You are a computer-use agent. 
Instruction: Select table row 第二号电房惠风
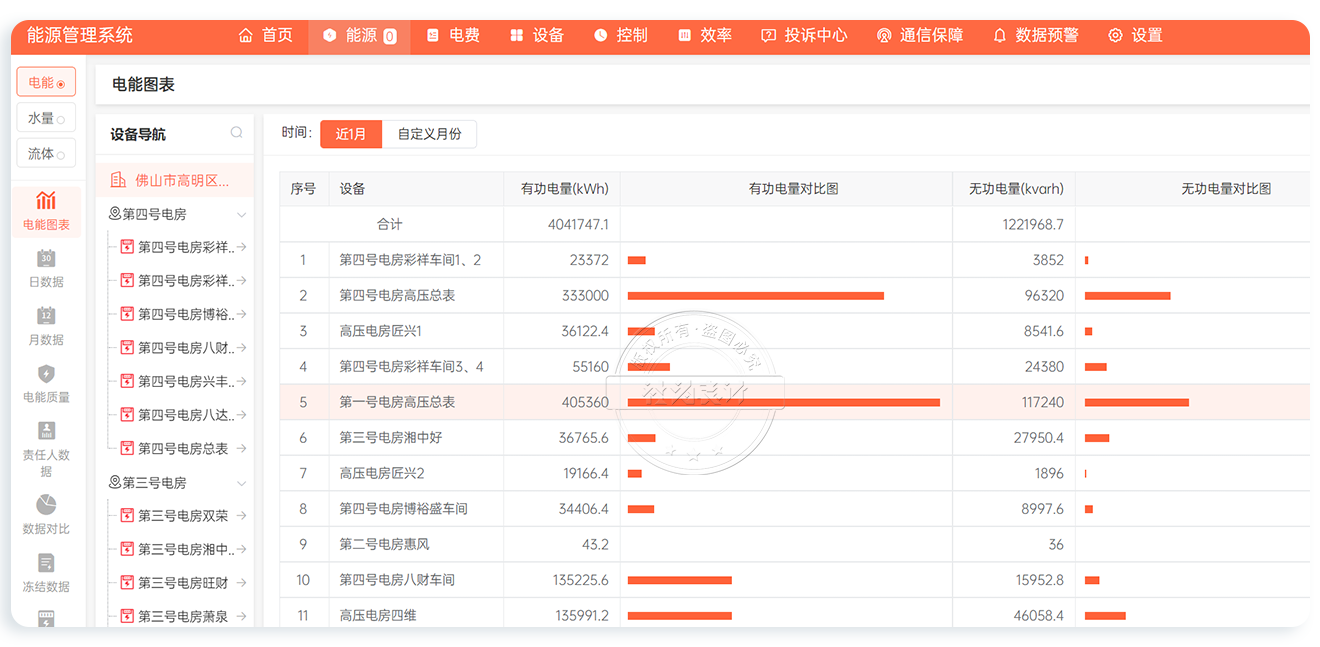pos(795,544)
